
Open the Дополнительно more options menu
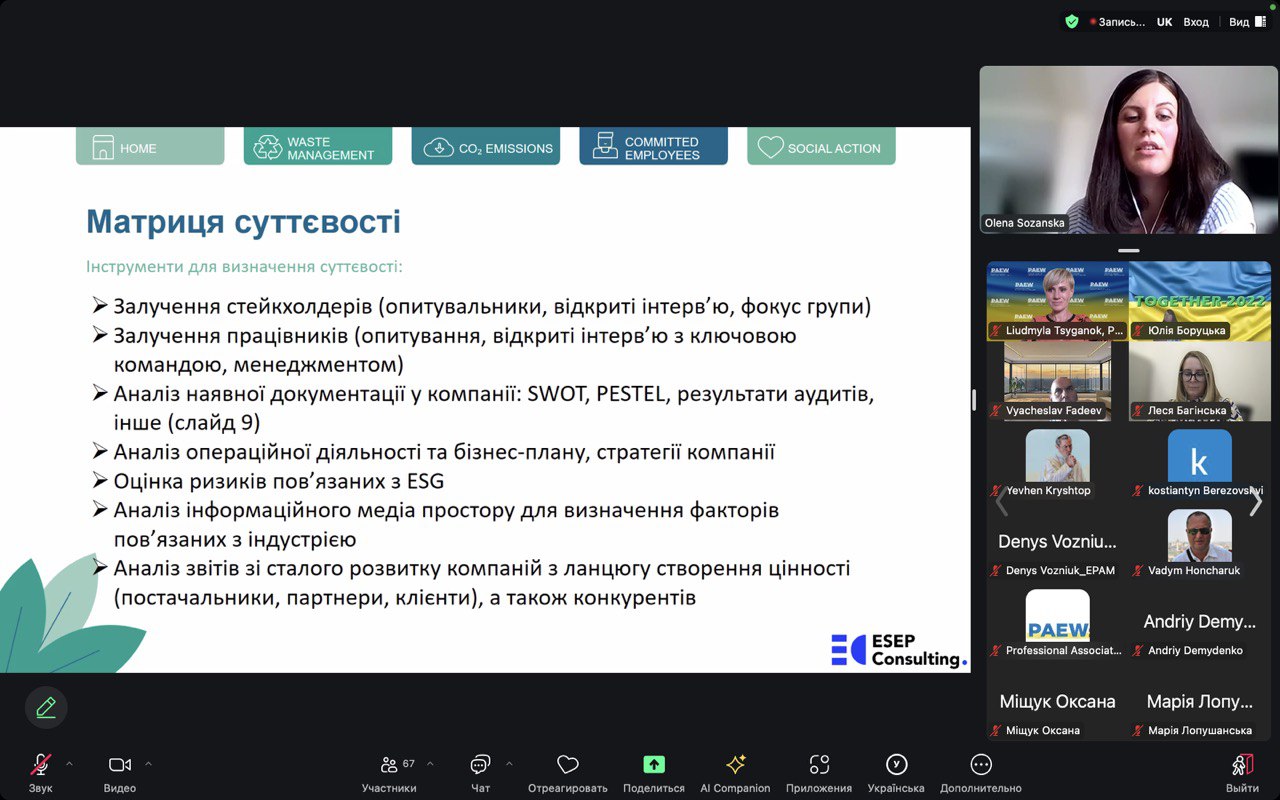pyautogui.click(x=981, y=765)
